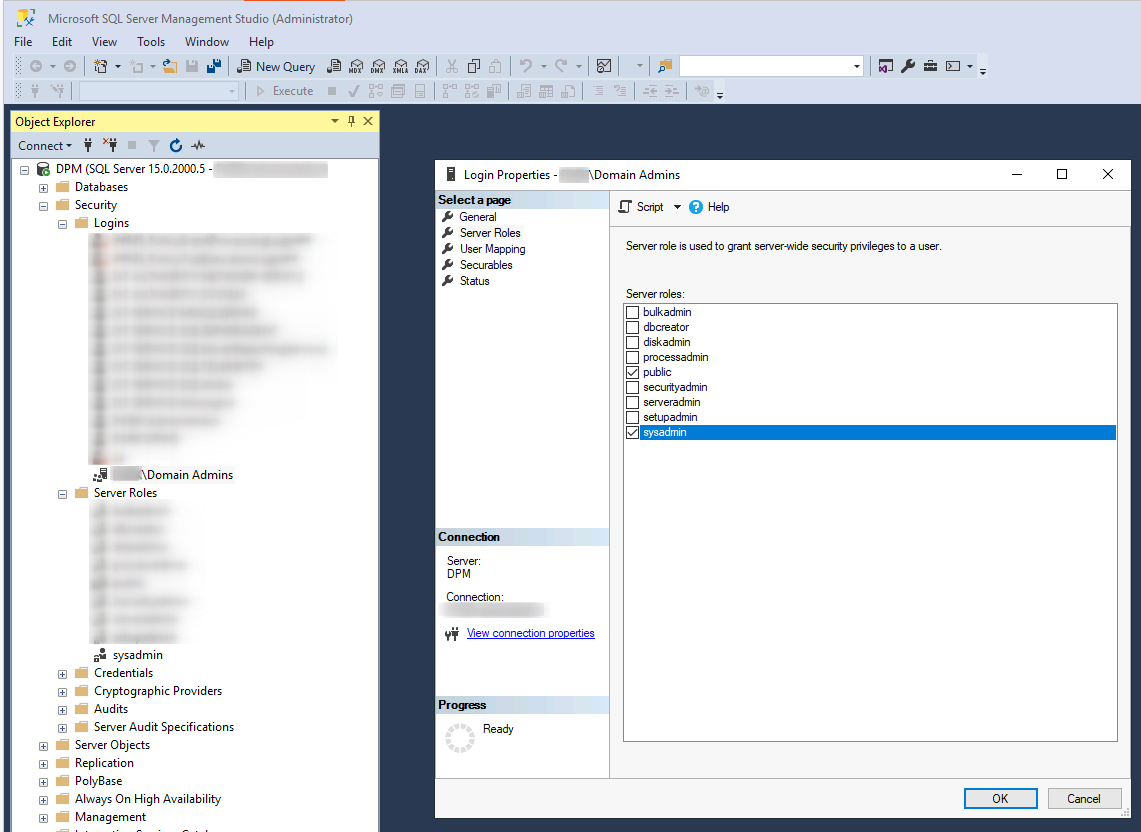1141x832 pixels.
Task: Collapse the Server Roles folder
Action: (62, 494)
